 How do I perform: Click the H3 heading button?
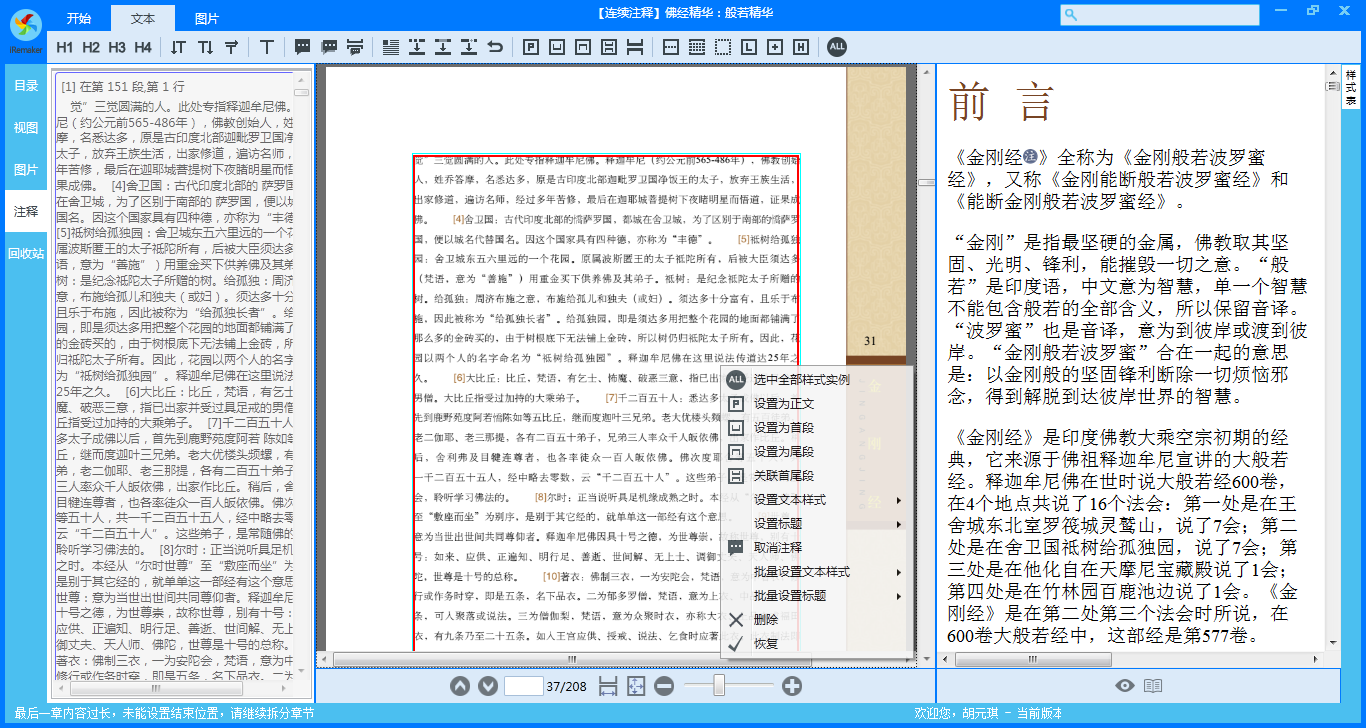click(x=117, y=47)
